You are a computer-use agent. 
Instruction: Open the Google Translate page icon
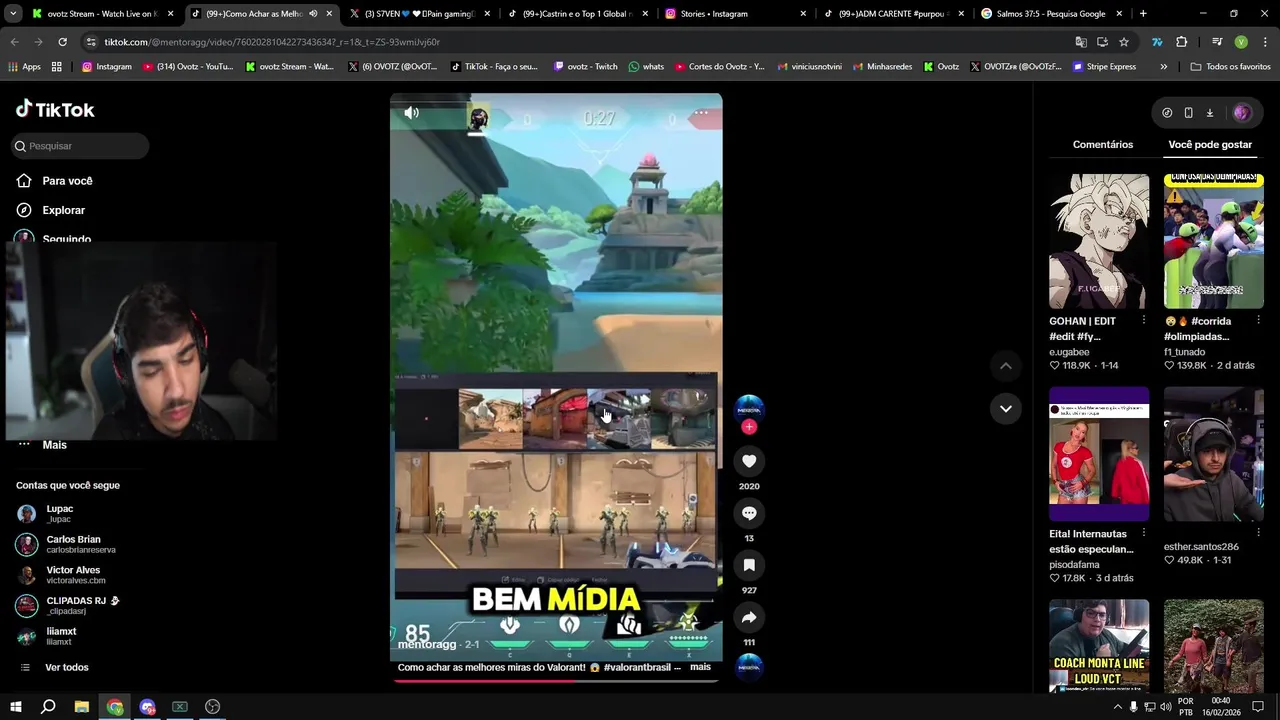(x=1081, y=42)
